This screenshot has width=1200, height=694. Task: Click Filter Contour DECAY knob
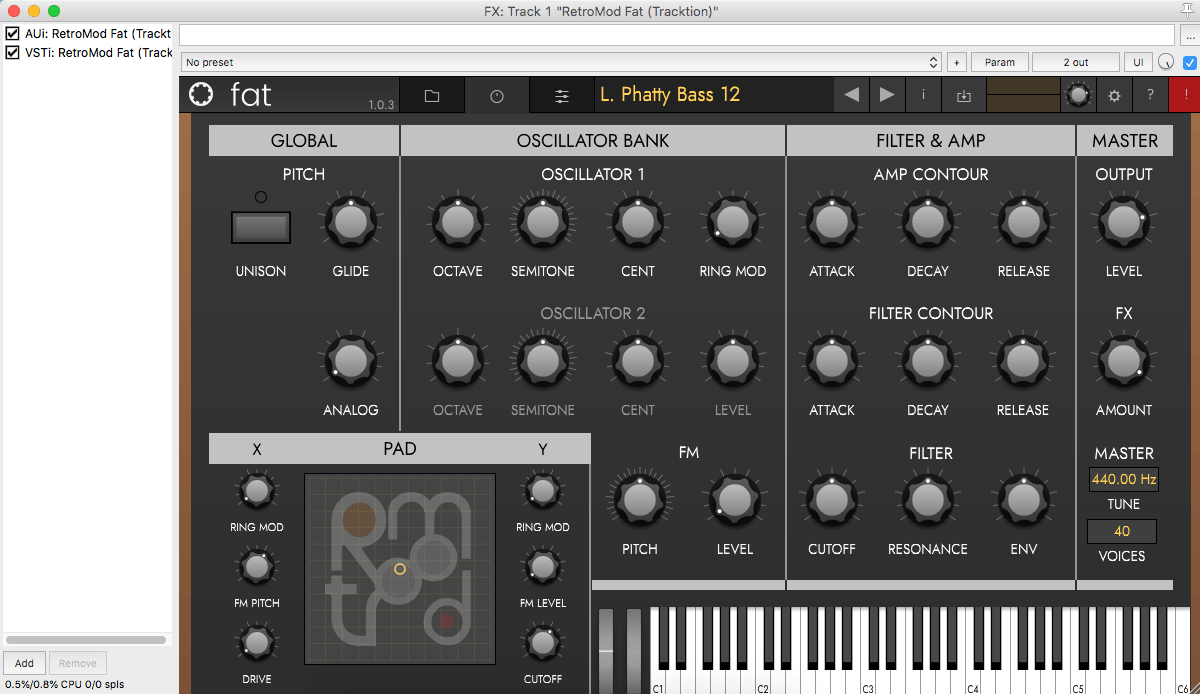[928, 361]
